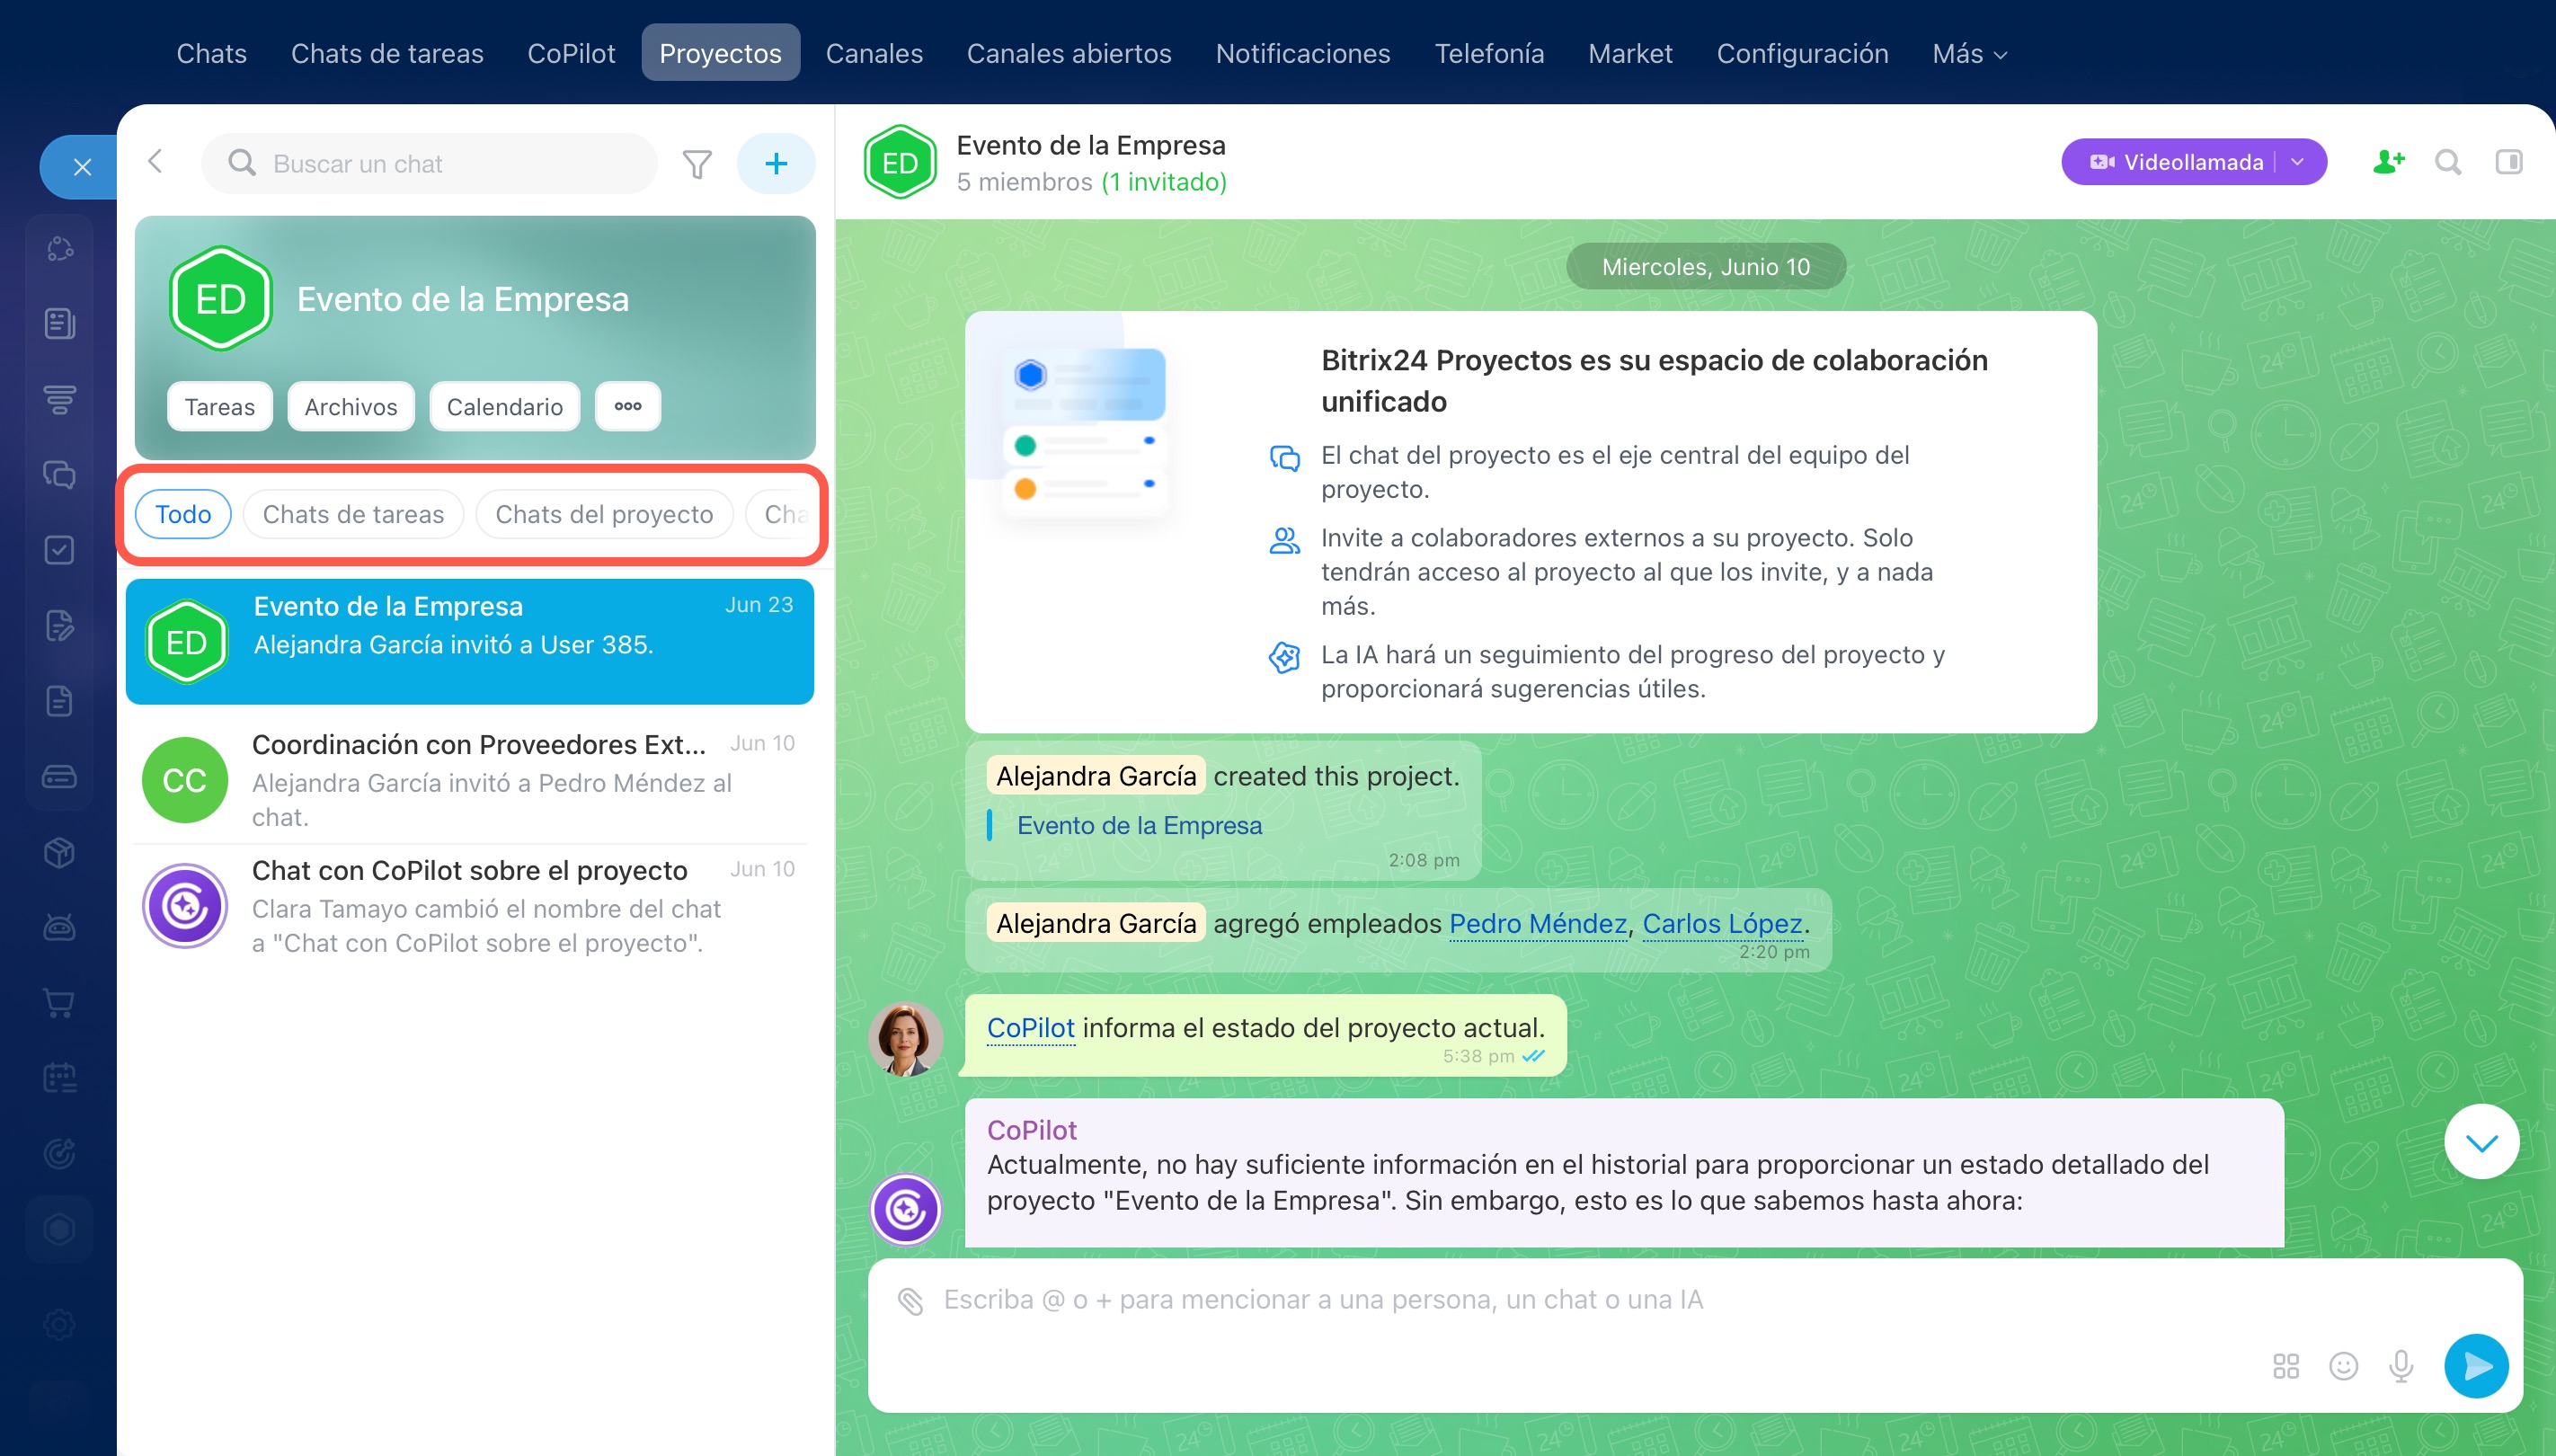This screenshot has width=2556, height=1456.
Task: Add members with the green person-plus icon
Action: tap(2388, 162)
